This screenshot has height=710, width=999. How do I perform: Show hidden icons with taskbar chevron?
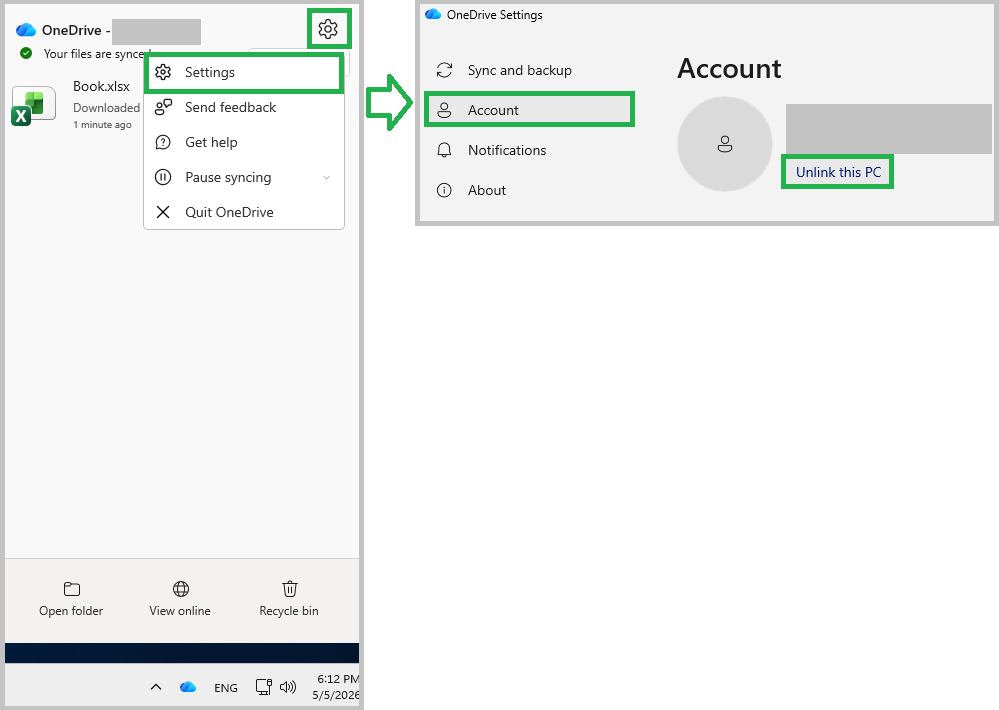(156, 687)
